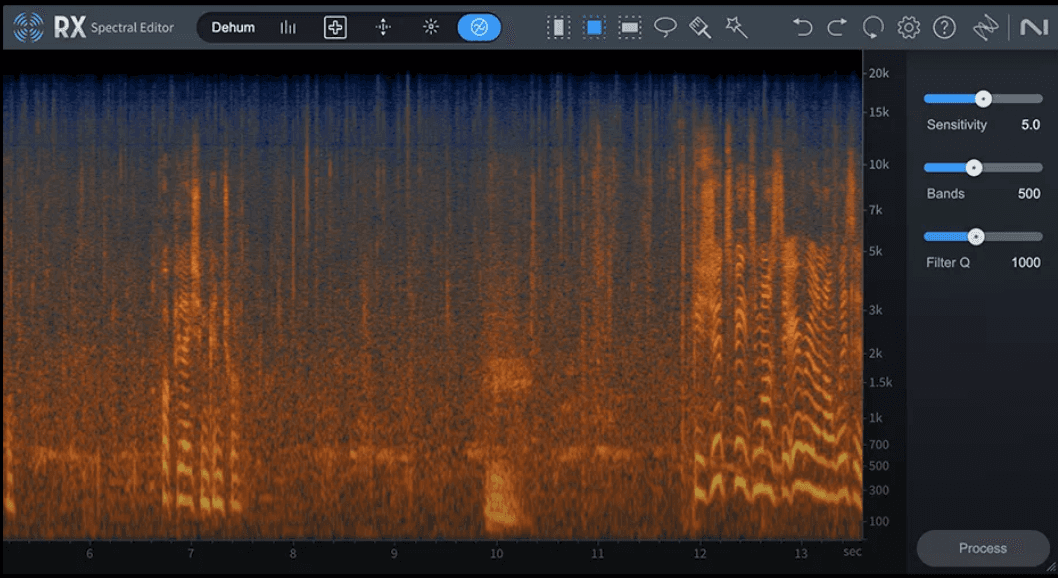Screen dimensions: 1058x578
Task: Select the four-way arrows Pattern mode icon
Action: coord(383,28)
